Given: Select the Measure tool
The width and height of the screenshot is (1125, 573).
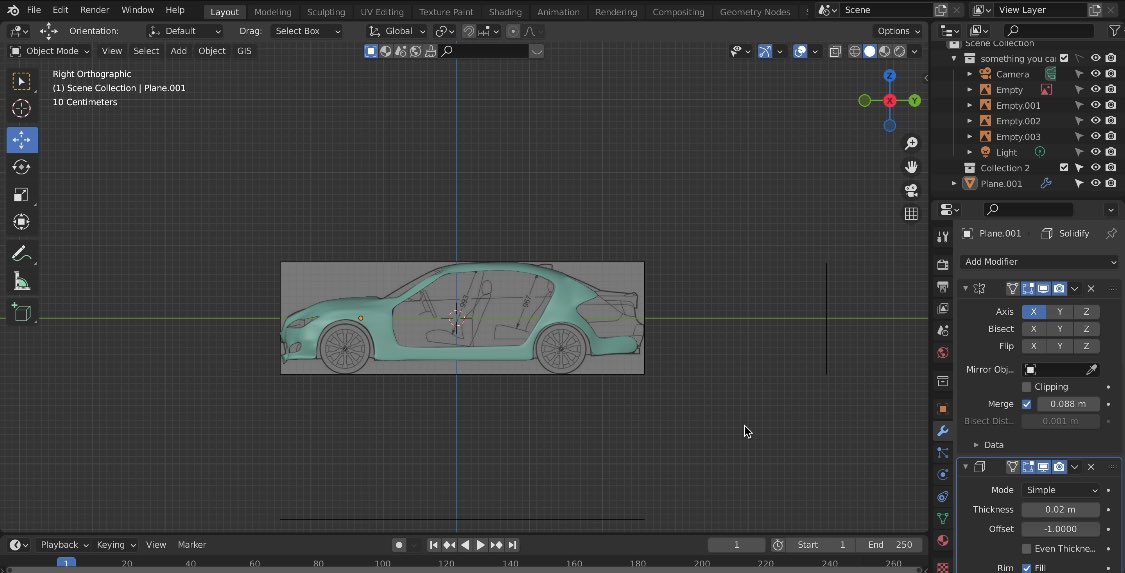Looking at the screenshot, I should point(22,282).
